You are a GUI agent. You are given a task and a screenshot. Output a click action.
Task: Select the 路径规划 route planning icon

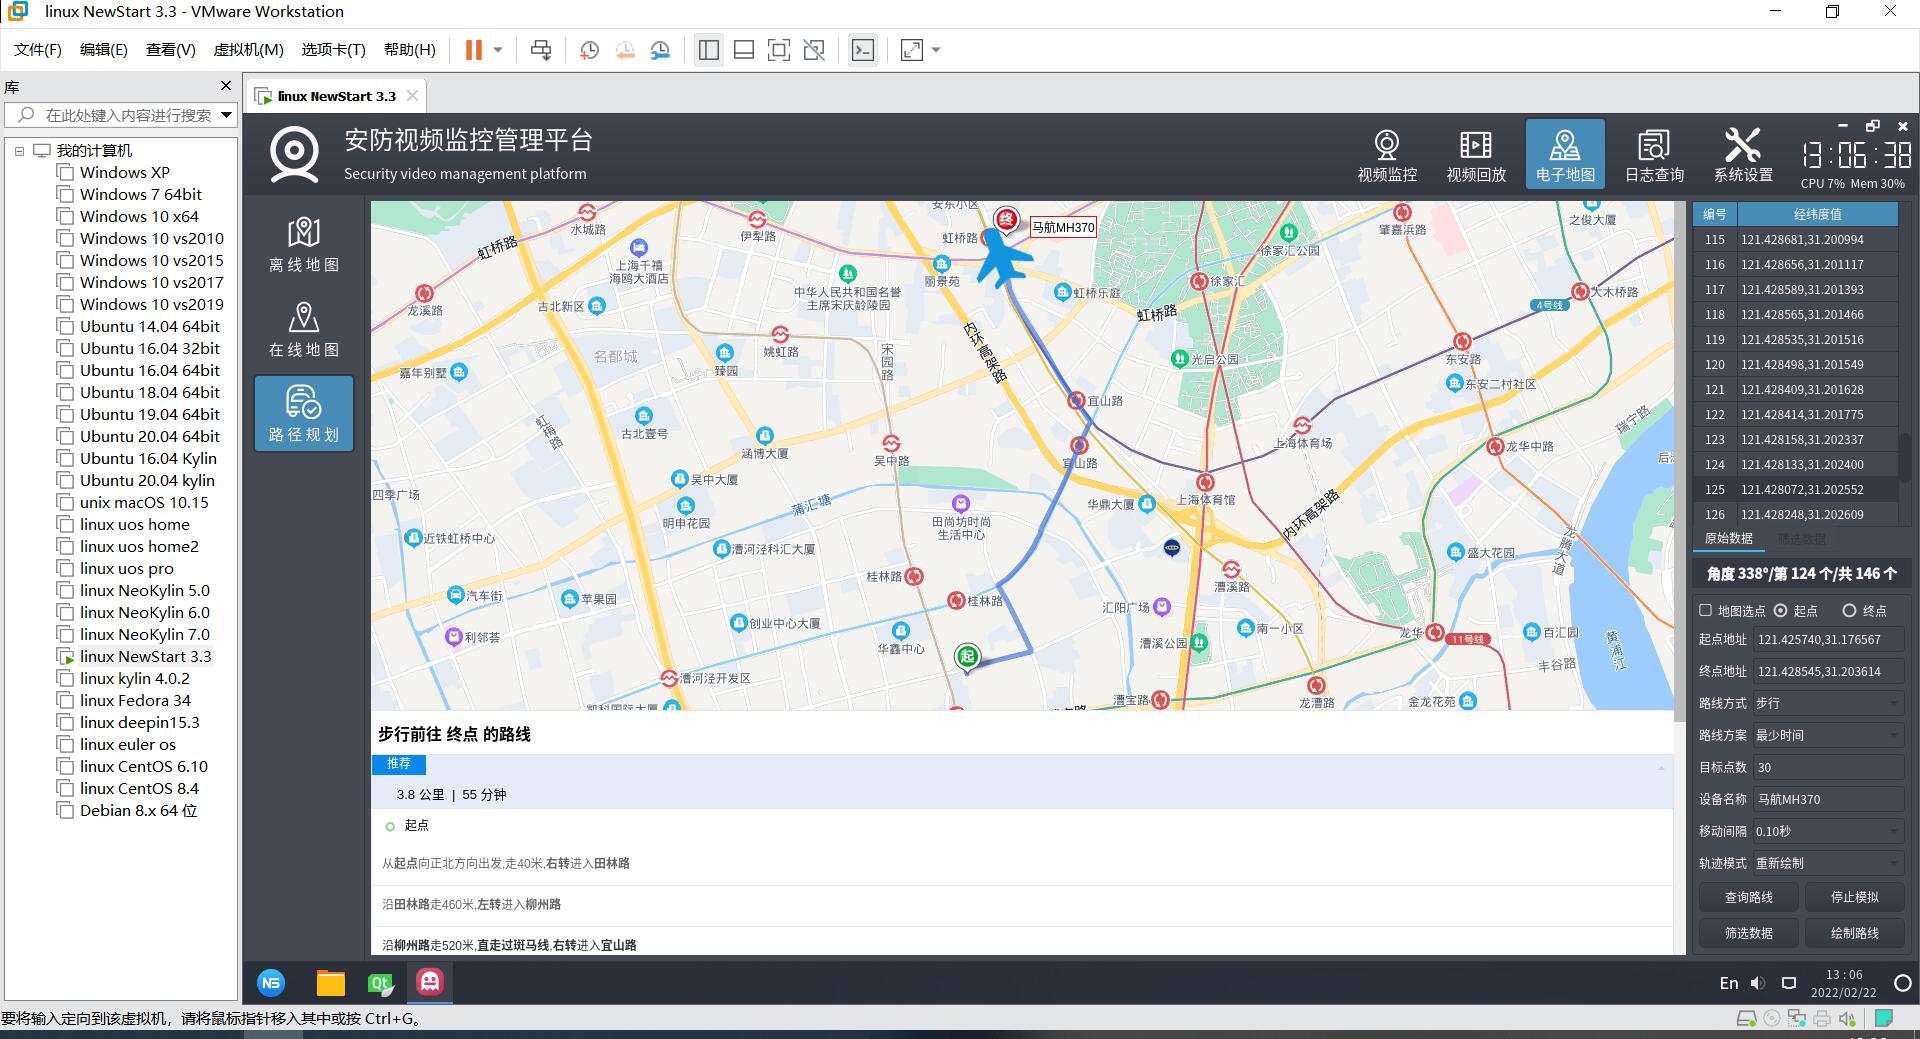pos(304,413)
